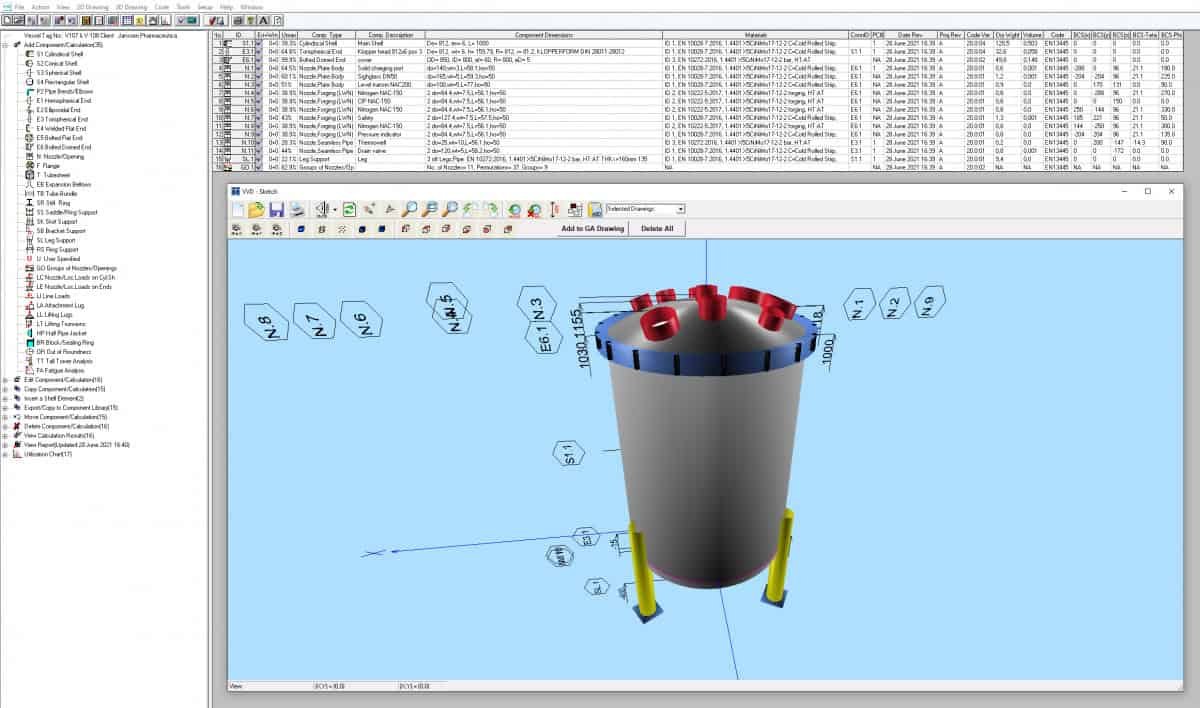Screen dimensions: 1200x708
Task: Click the Delete All button
Action: point(657,229)
